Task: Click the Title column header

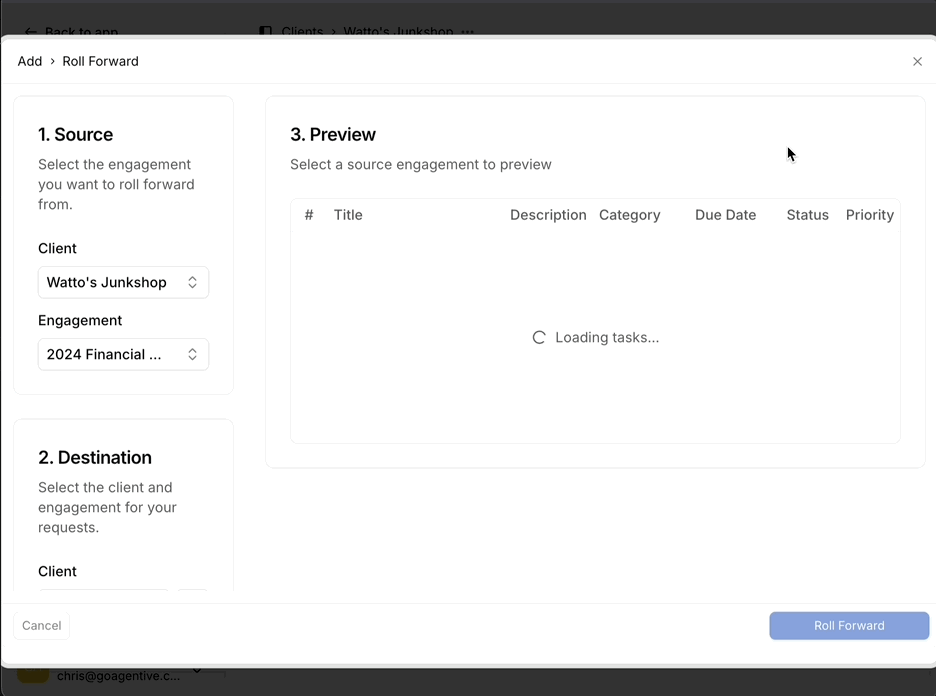Action: 348,215
